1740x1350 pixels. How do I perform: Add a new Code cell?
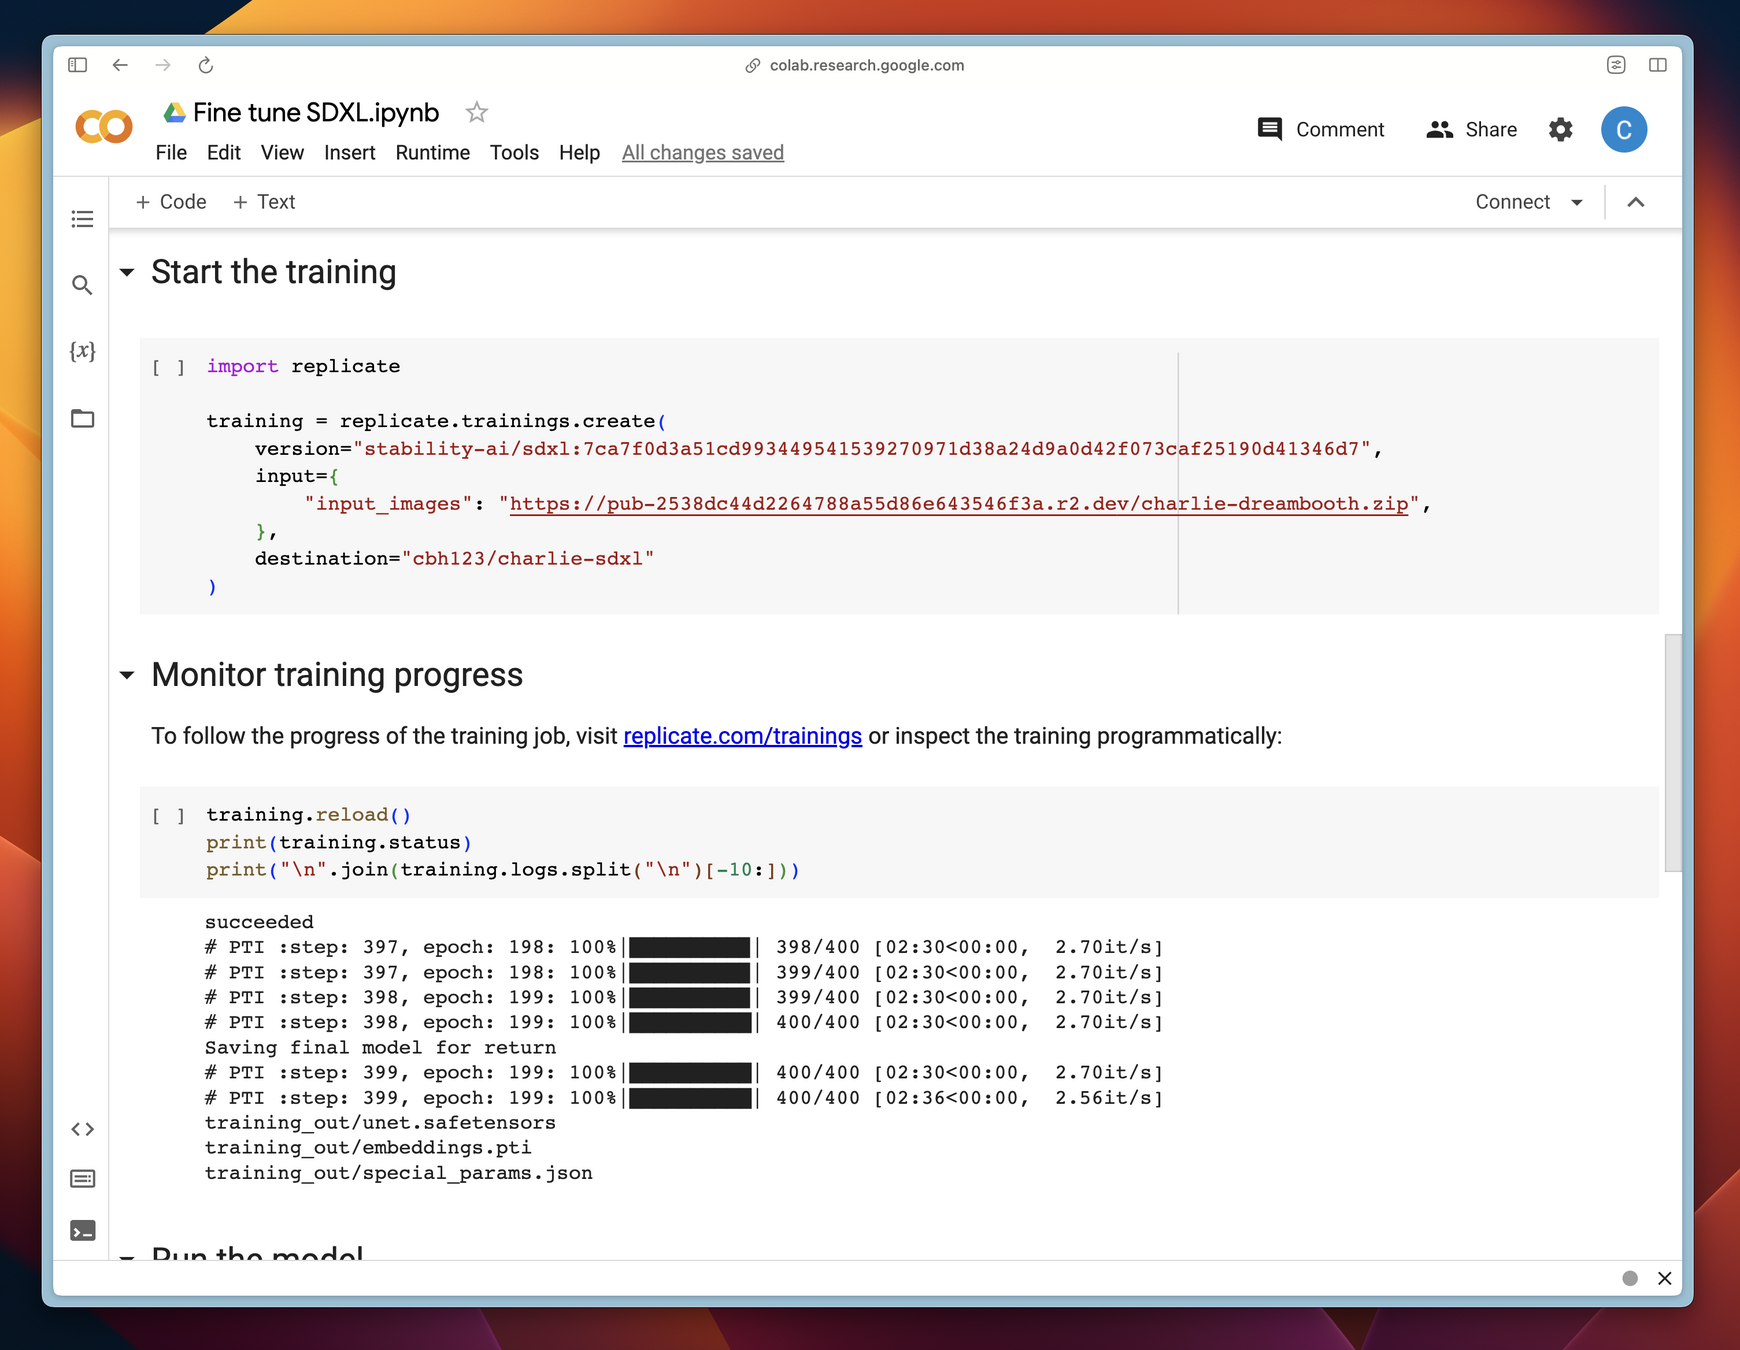(x=171, y=202)
